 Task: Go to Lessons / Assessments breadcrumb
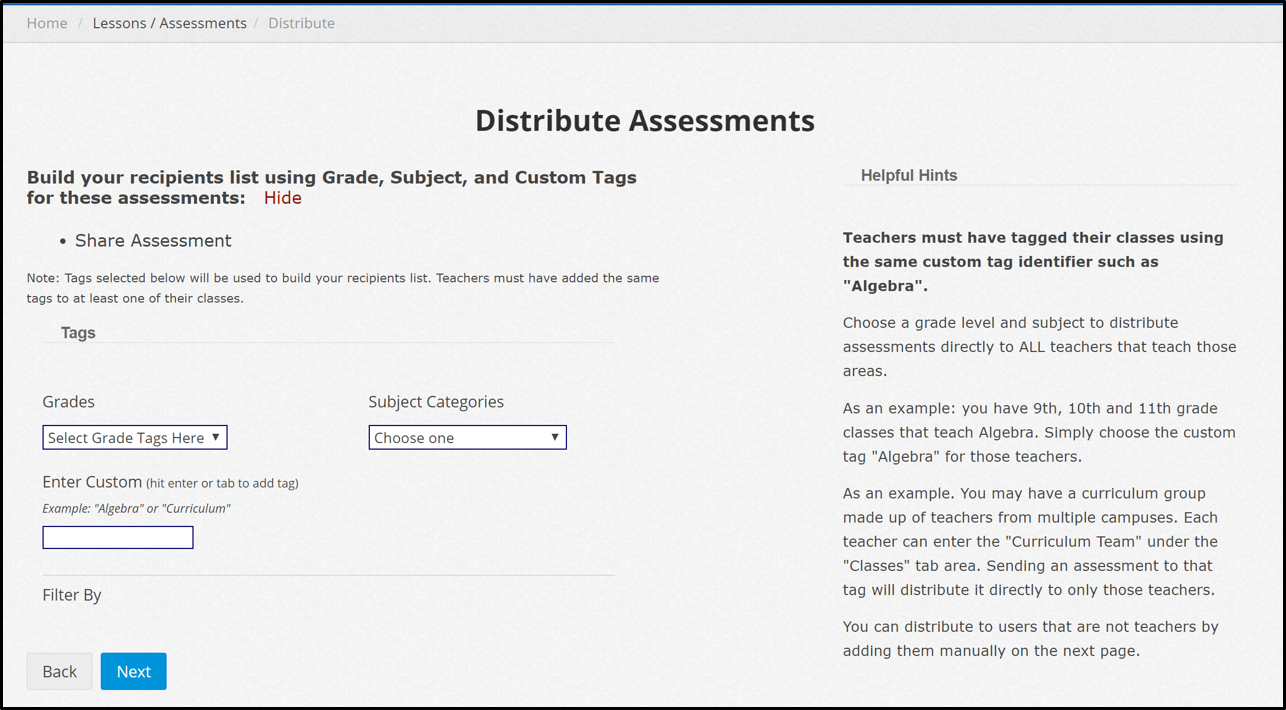click(169, 23)
